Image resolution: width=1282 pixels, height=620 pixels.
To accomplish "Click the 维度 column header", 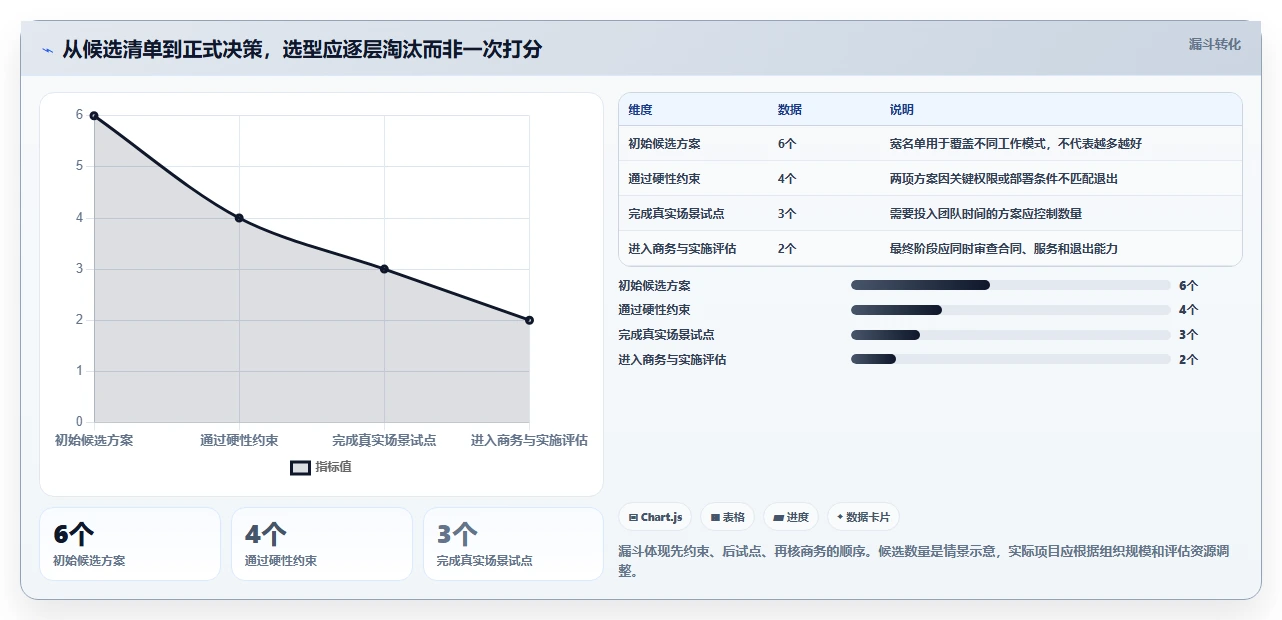I will pos(640,110).
